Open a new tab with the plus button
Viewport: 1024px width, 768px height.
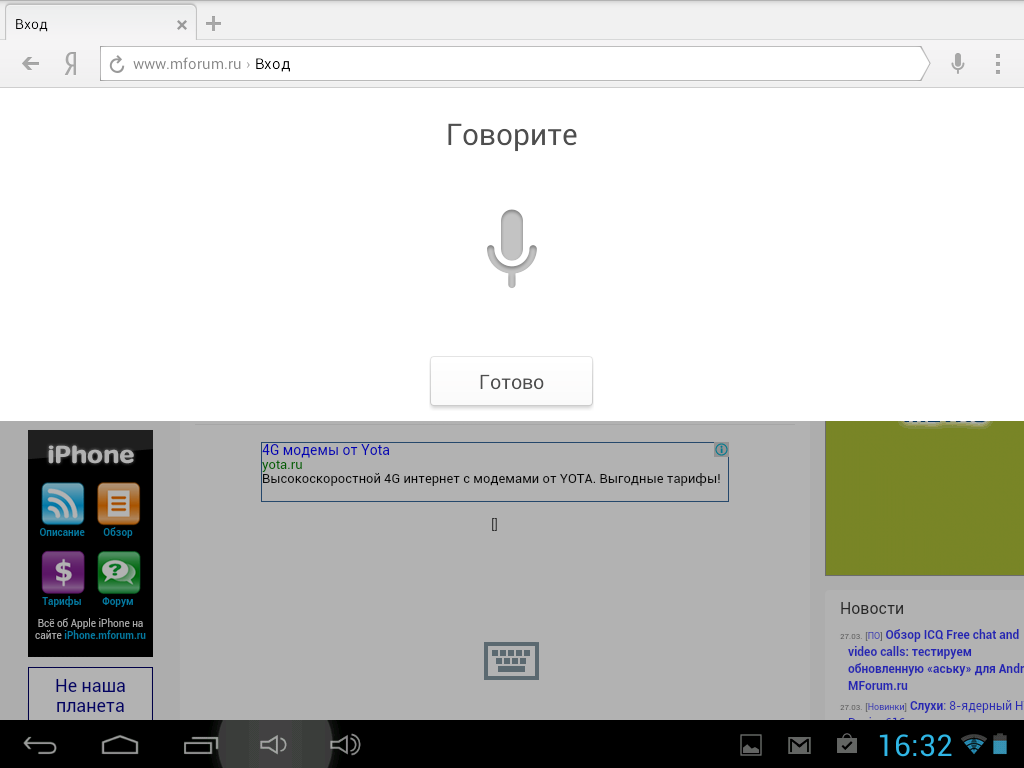point(213,24)
